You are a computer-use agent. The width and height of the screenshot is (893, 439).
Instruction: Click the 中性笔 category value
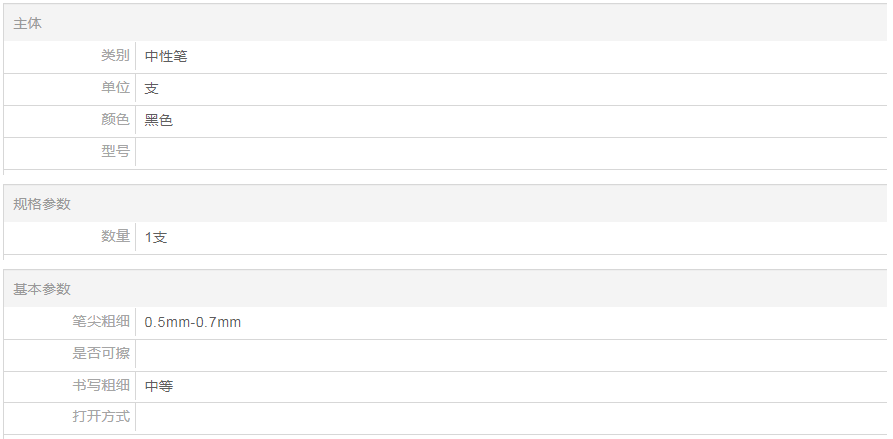166,57
